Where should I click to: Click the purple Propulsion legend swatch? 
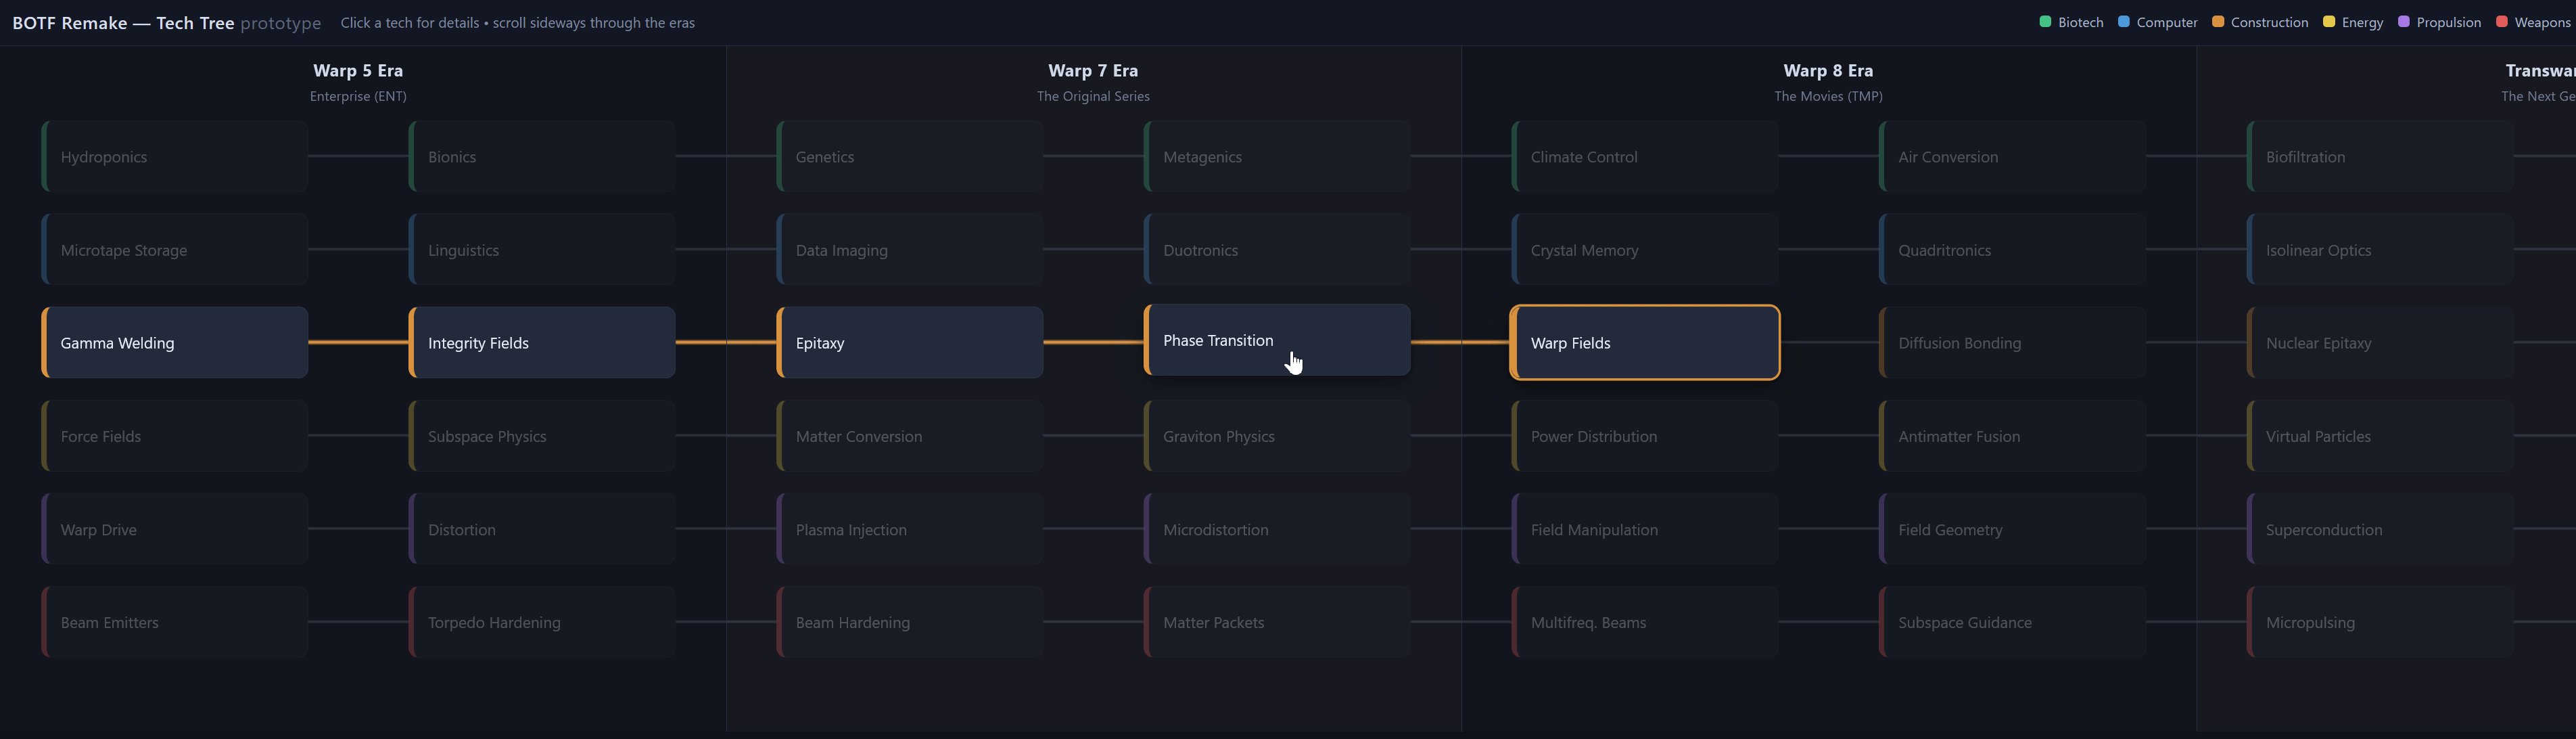point(2403,22)
